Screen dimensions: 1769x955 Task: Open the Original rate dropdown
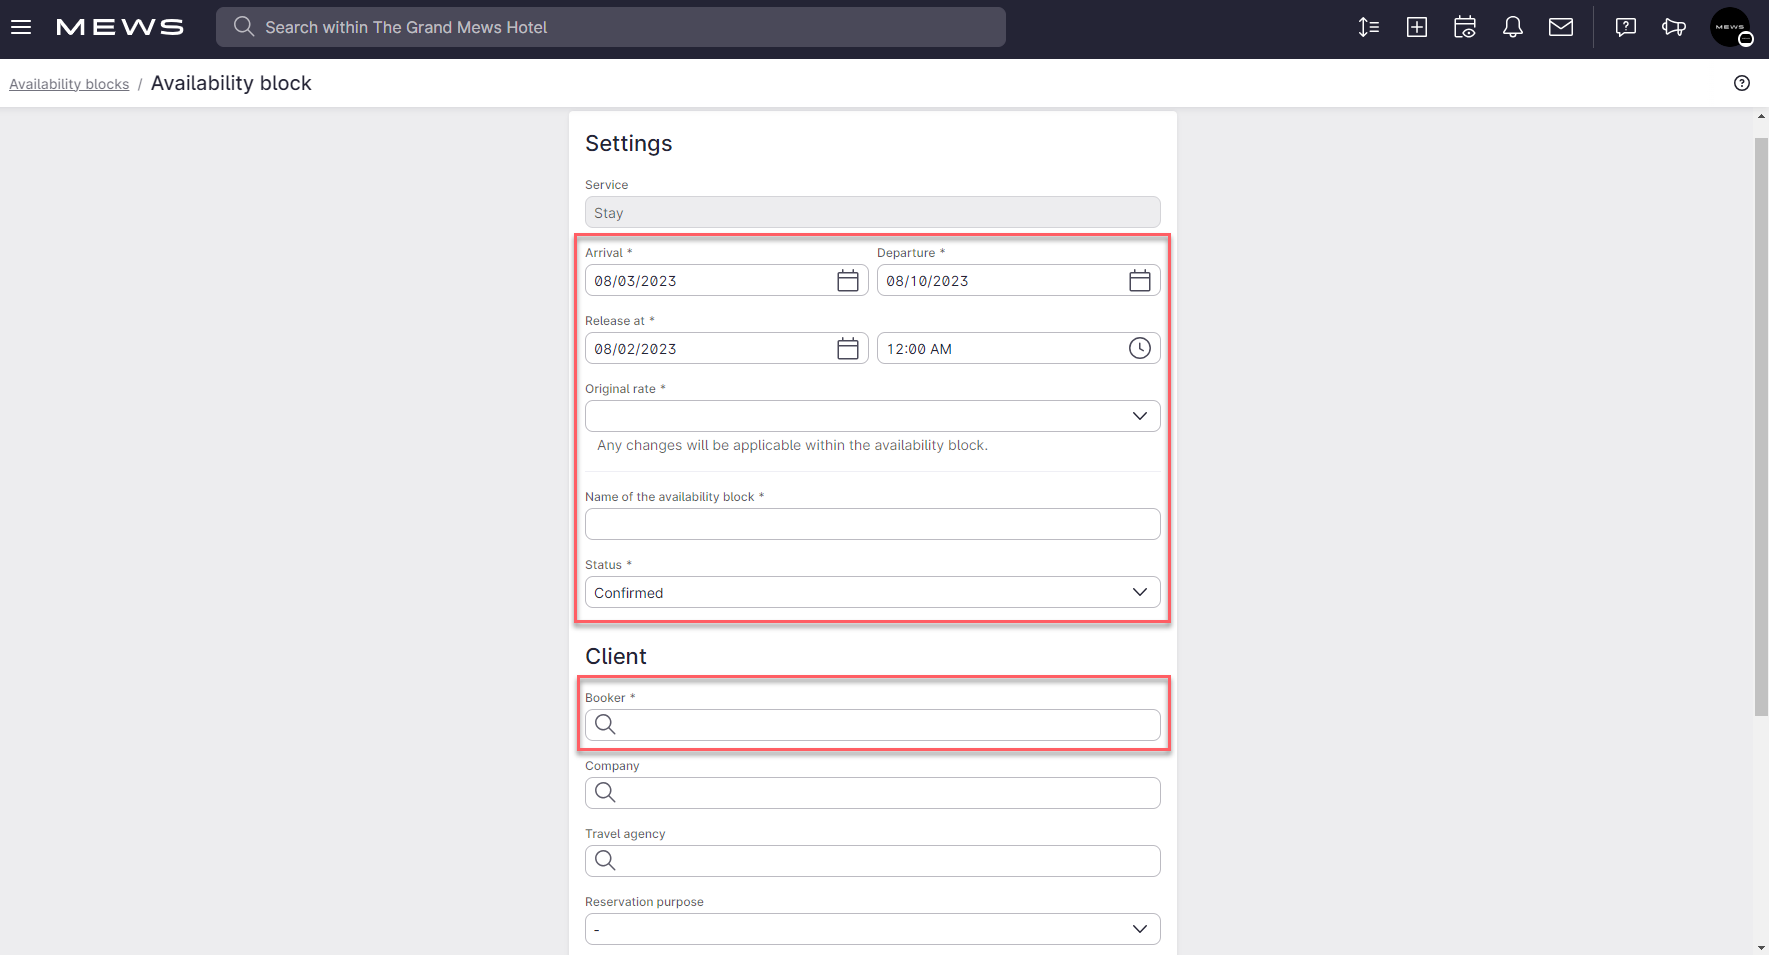[x=1139, y=415]
